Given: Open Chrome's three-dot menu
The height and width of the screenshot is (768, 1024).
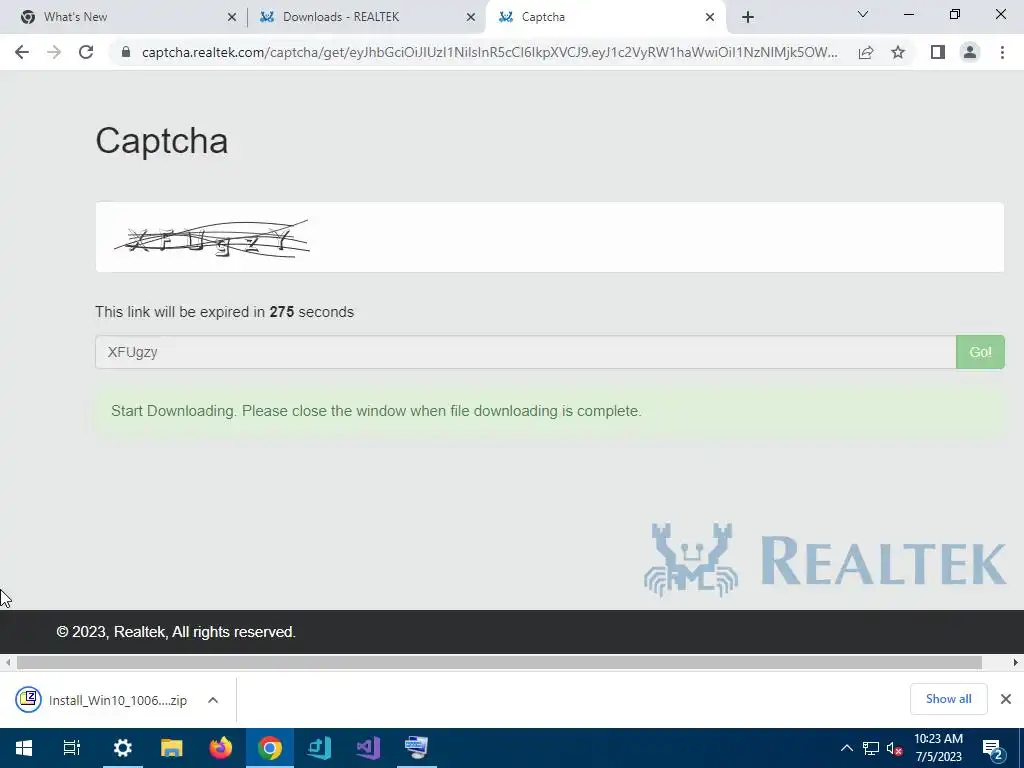Looking at the screenshot, I should tap(1002, 52).
